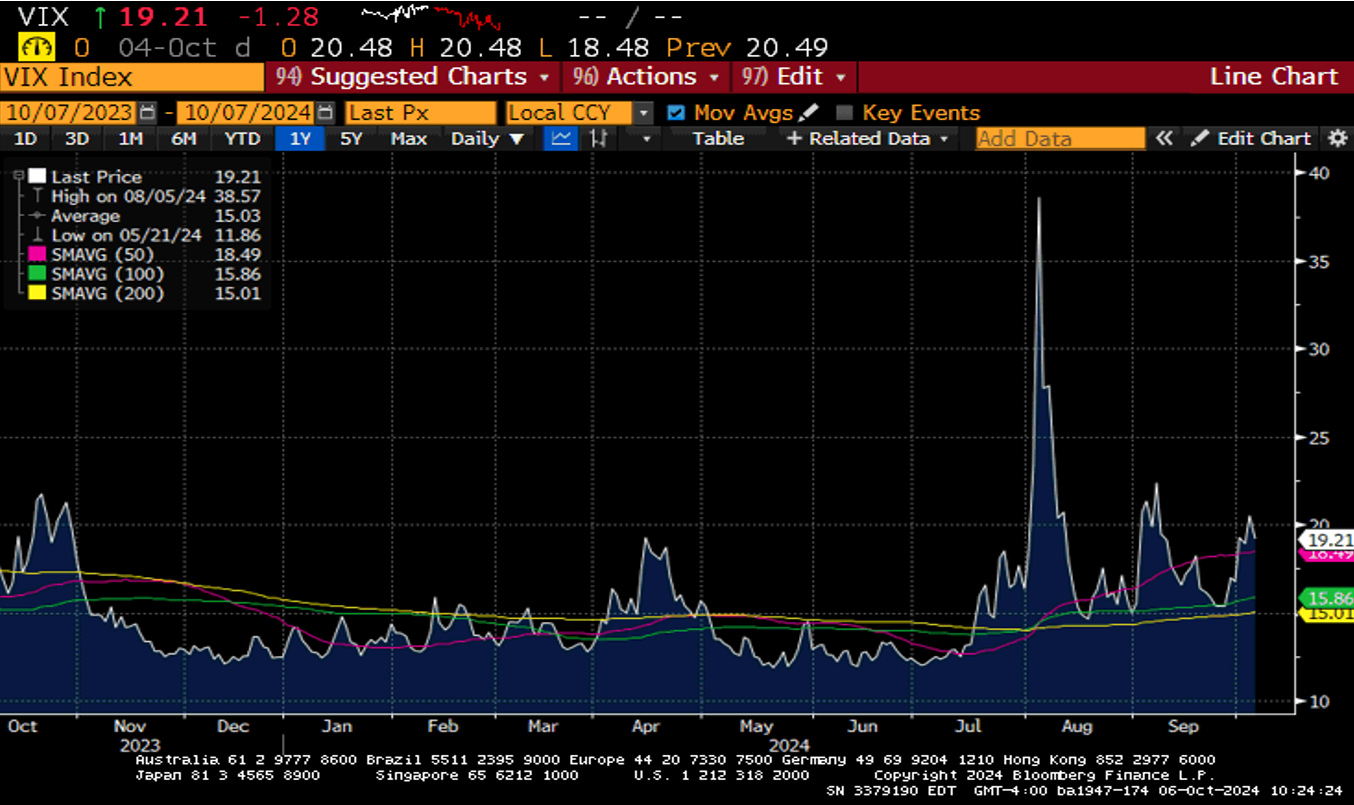Collapse the legend box toggle beside Last Price
Viewport: 1354px width, 805px height.
[x=17, y=176]
